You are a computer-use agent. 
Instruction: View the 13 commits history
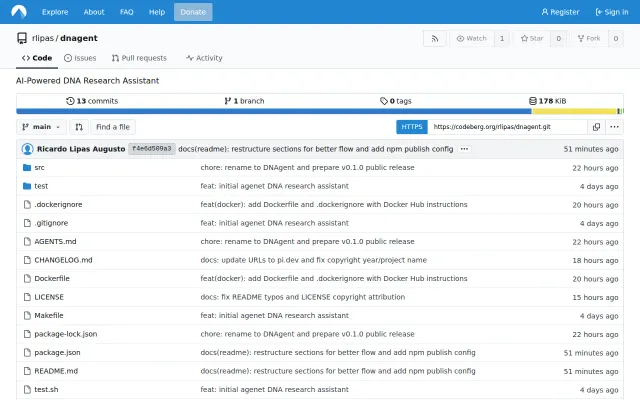point(92,101)
